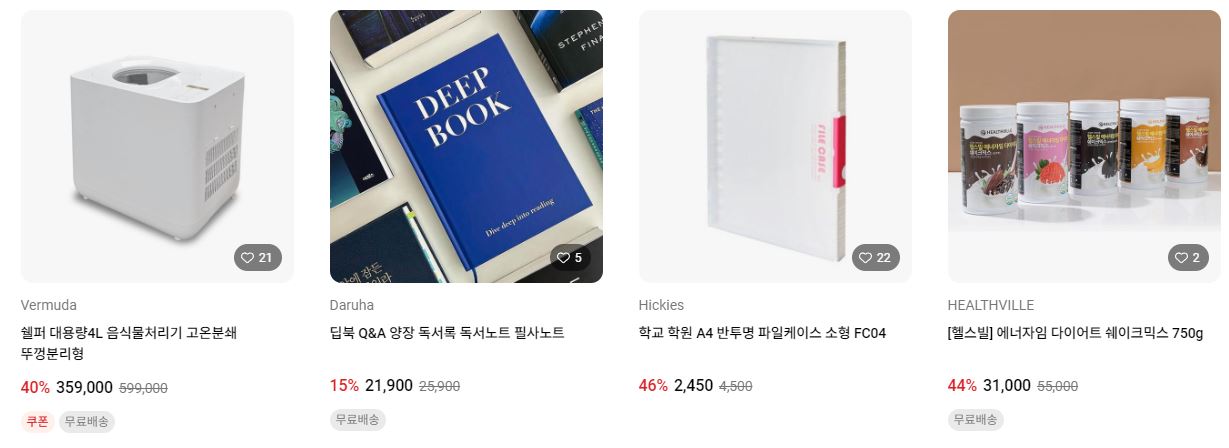Select the 359,000 sale price
Image resolution: width=1229 pixels, height=448 pixels.
85,388
